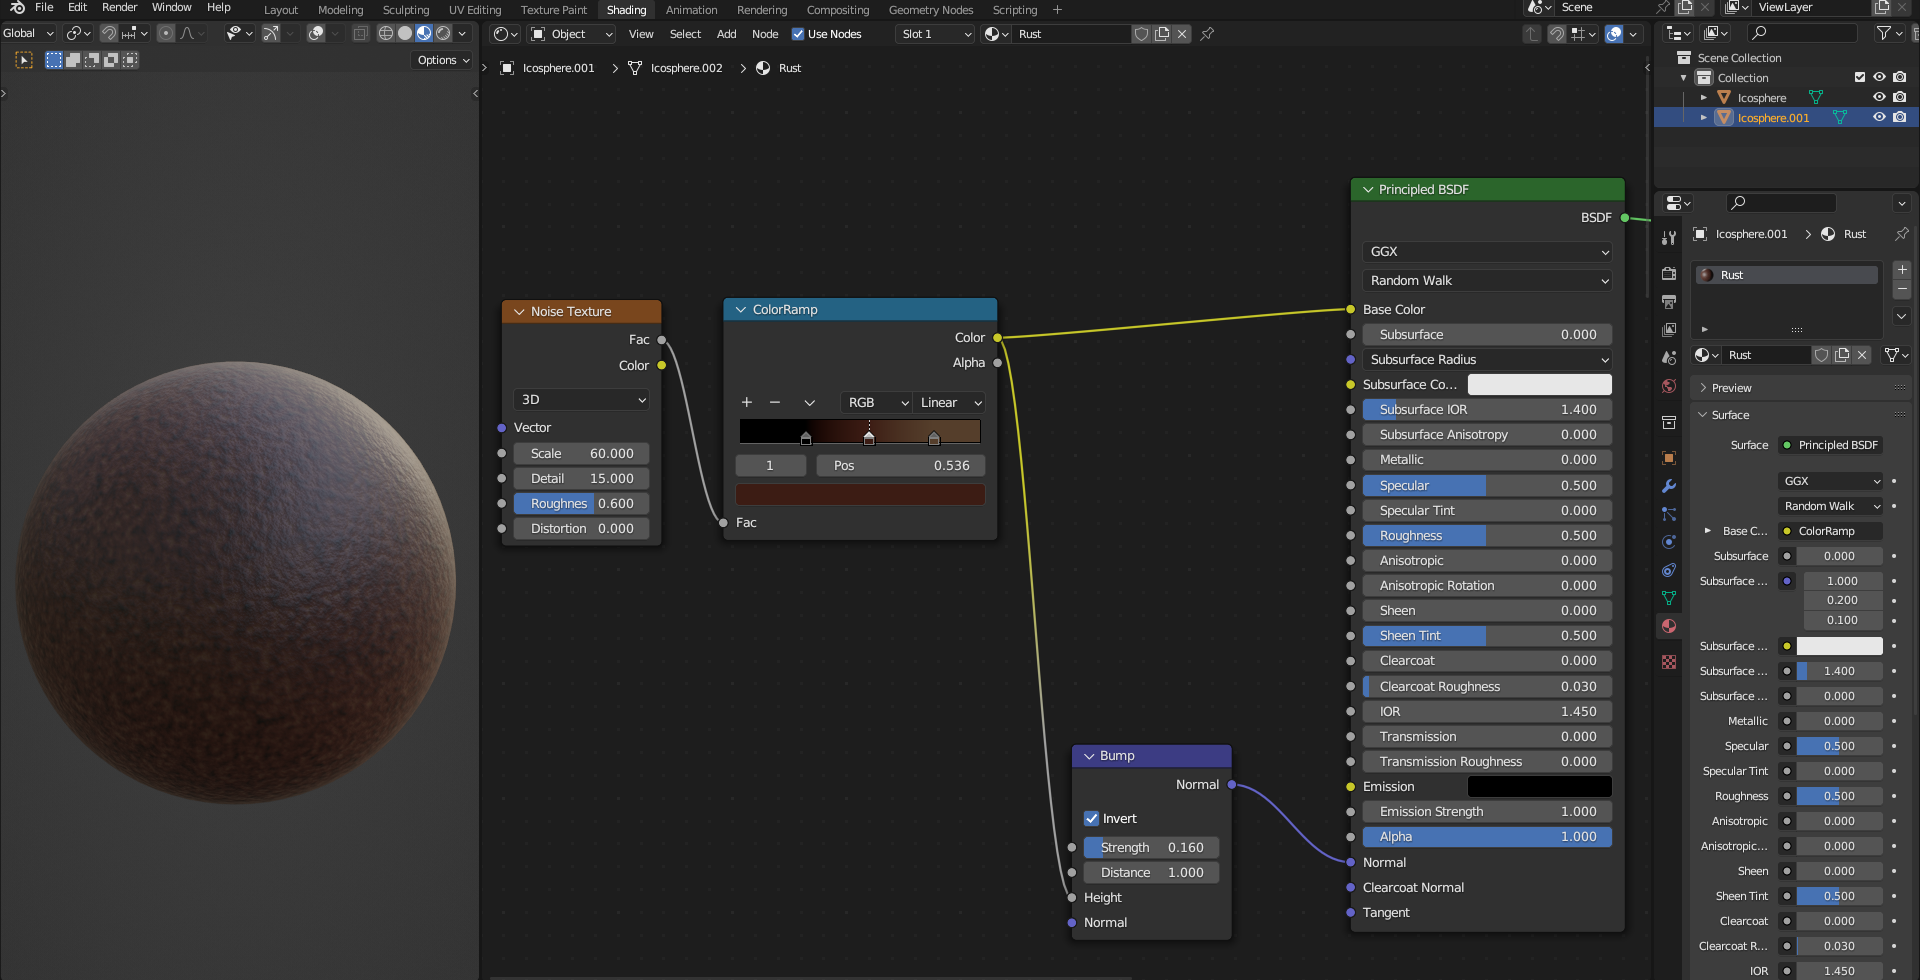Screen dimensions: 1920x980
Task: Open the Linear interpolation dropdown in ColorRamp
Action: pos(950,402)
